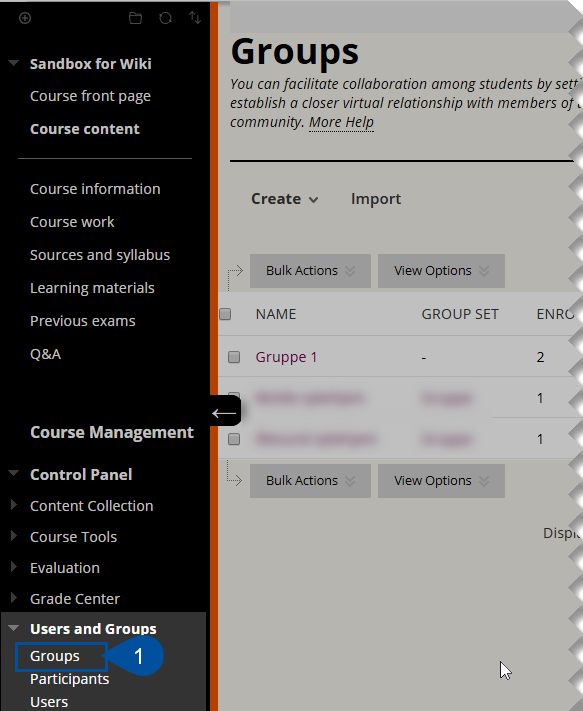Open Previous exams

point(83,321)
